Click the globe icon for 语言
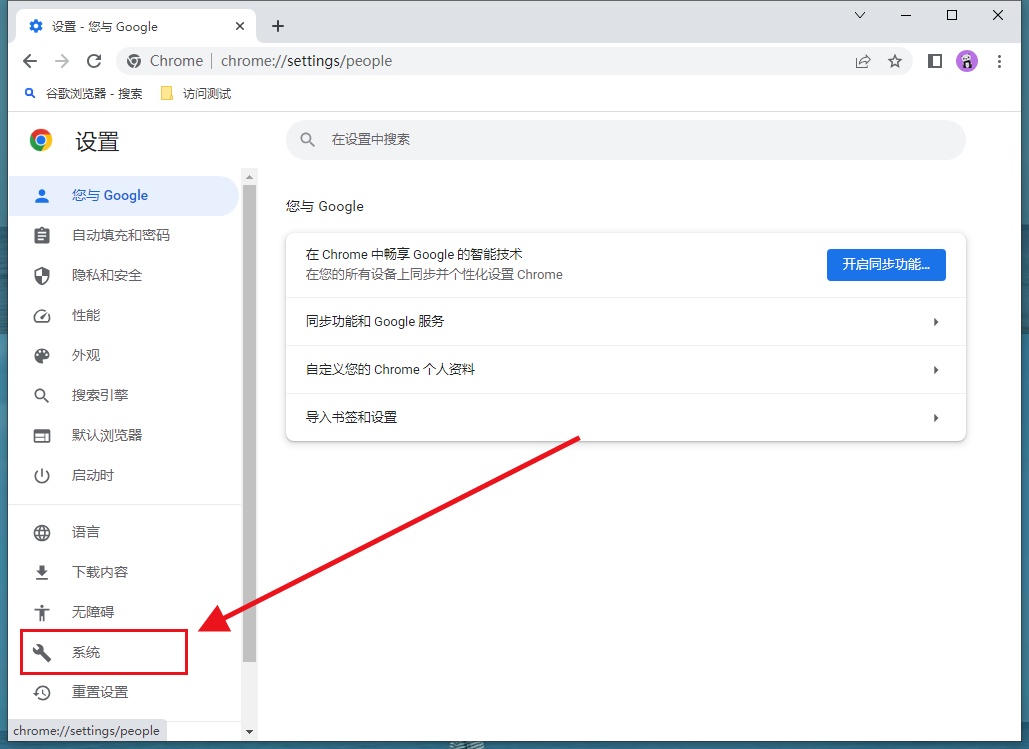The height and width of the screenshot is (749, 1029). [x=41, y=532]
